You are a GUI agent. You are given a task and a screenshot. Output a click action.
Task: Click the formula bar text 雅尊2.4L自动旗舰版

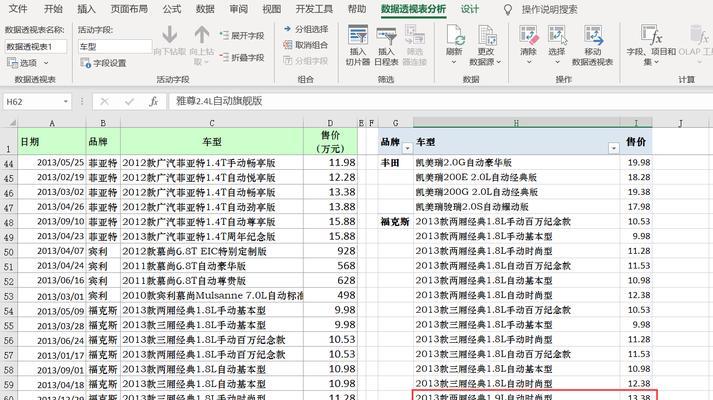pyautogui.click(x=219, y=101)
